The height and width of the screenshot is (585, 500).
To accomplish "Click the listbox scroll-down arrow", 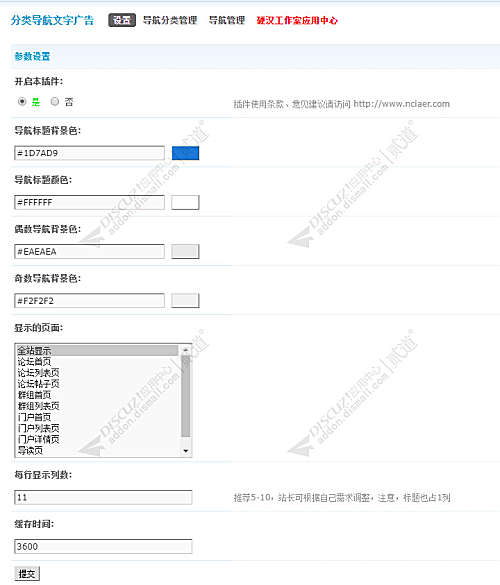I will click(185, 451).
